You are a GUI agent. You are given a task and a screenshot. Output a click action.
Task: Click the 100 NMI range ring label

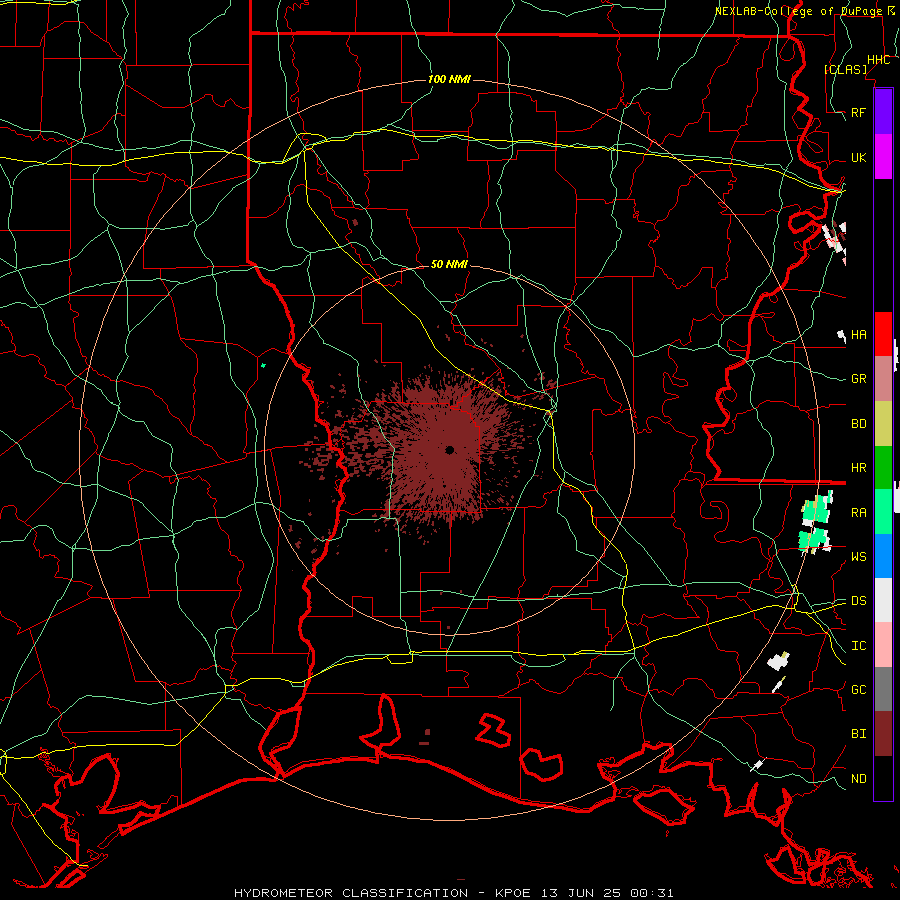[x=449, y=79]
